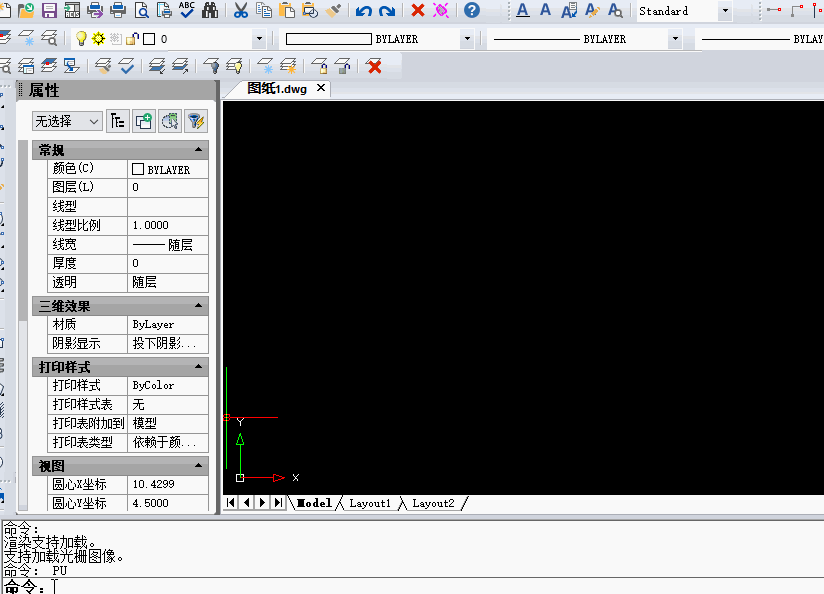The image size is (824, 594).
Task: Open help with the blue question mark
Action: tap(472, 10)
